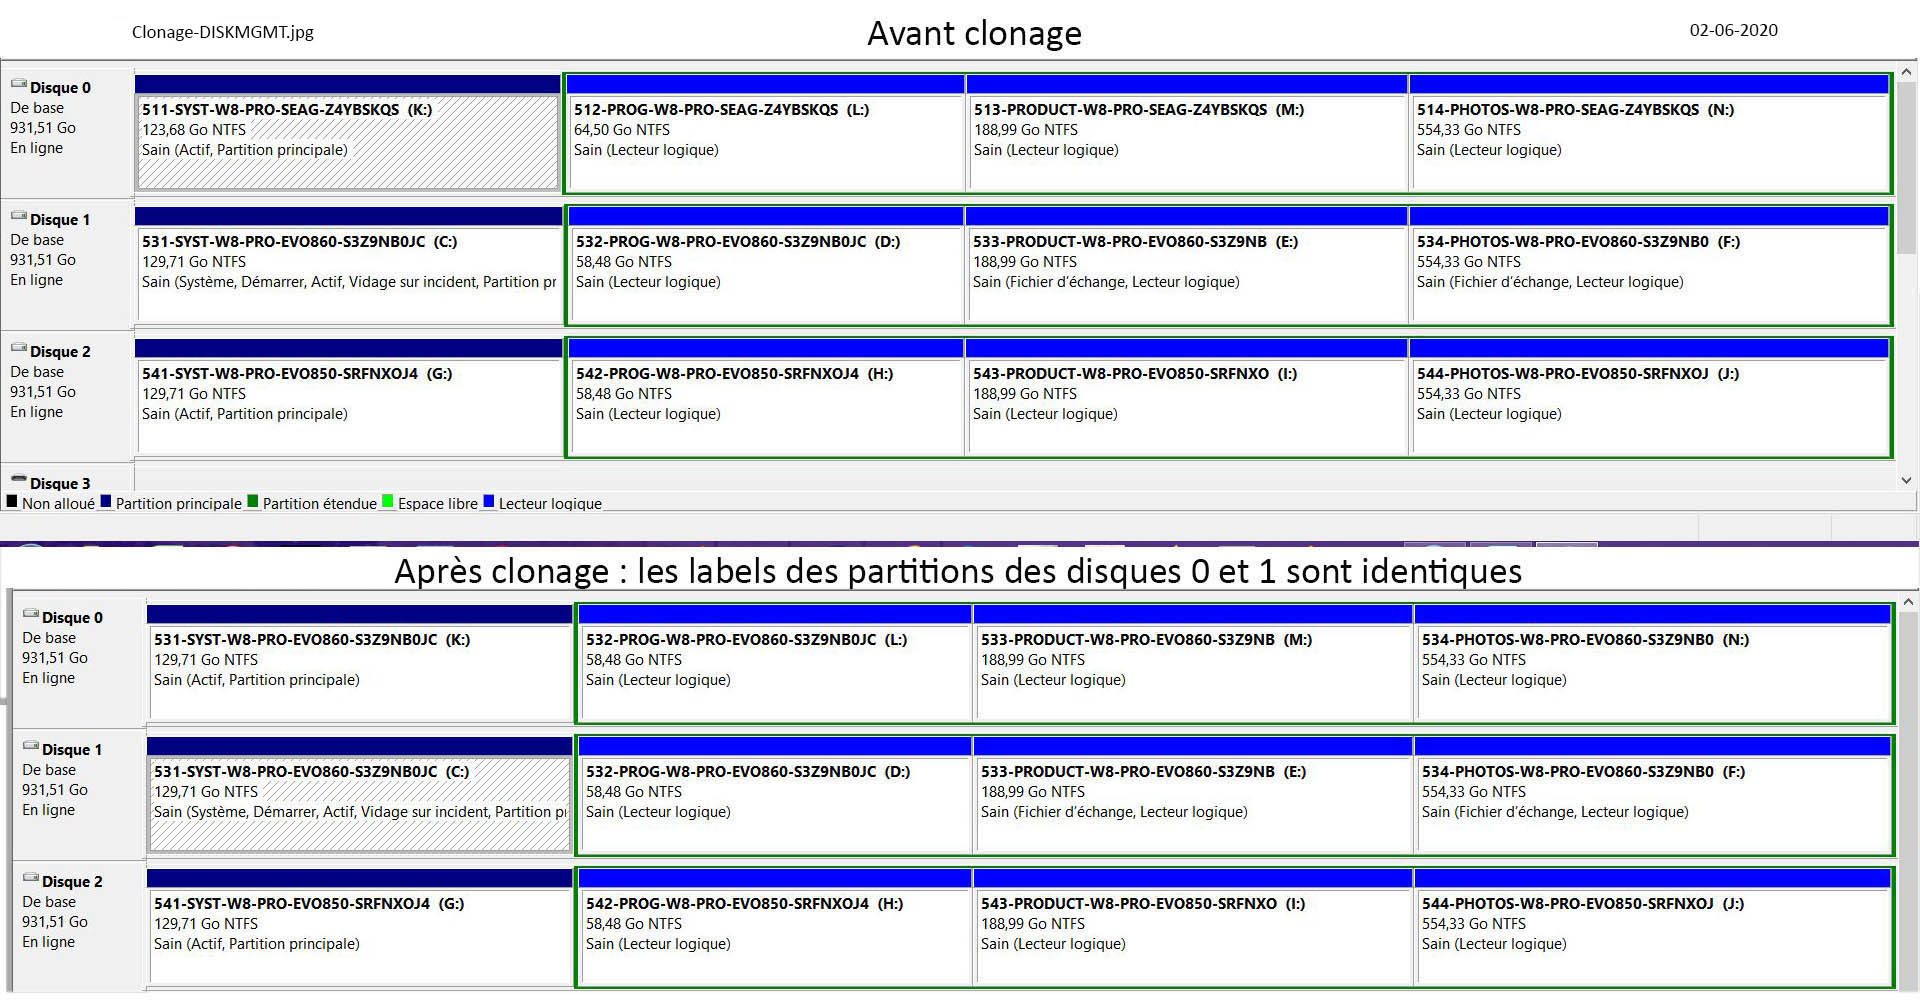
Task: Click the Disque 1 drive icon under Après clonage
Action: pyautogui.click(x=30, y=747)
